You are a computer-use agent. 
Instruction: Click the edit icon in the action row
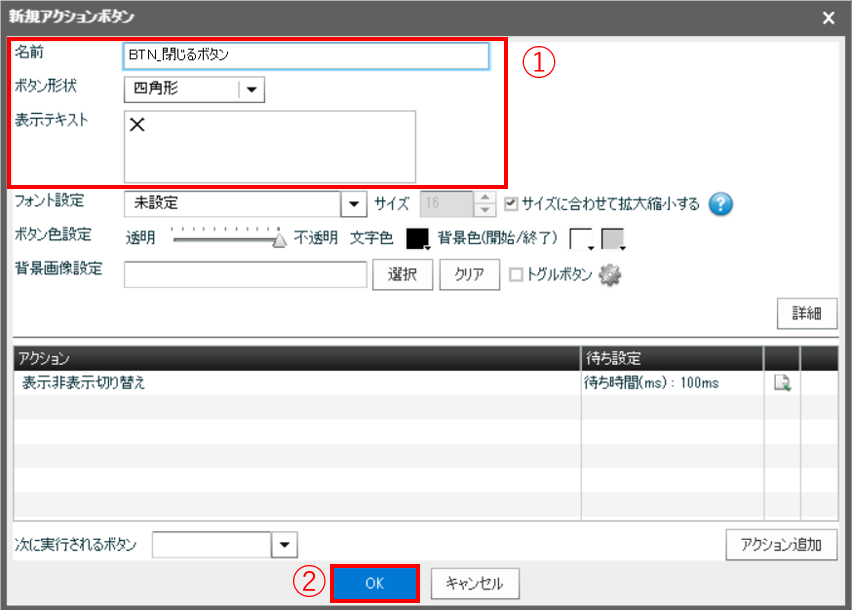click(782, 383)
